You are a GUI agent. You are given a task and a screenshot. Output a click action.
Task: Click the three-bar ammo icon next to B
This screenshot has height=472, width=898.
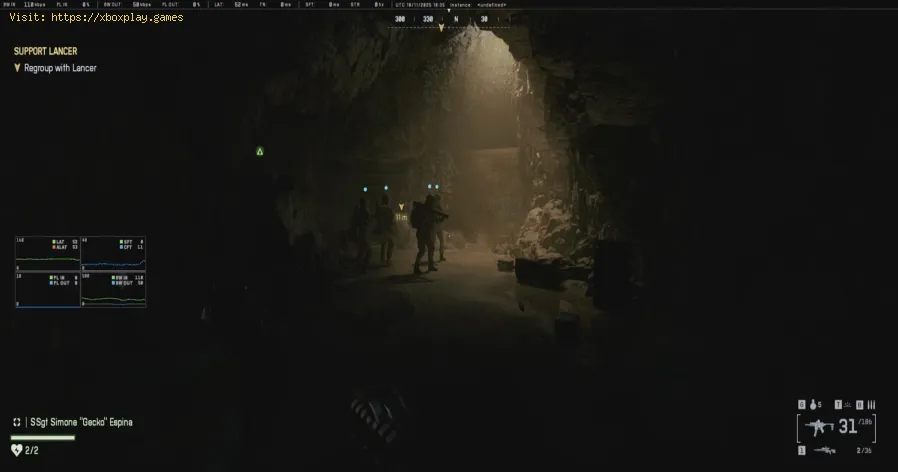pyautogui.click(x=871, y=404)
